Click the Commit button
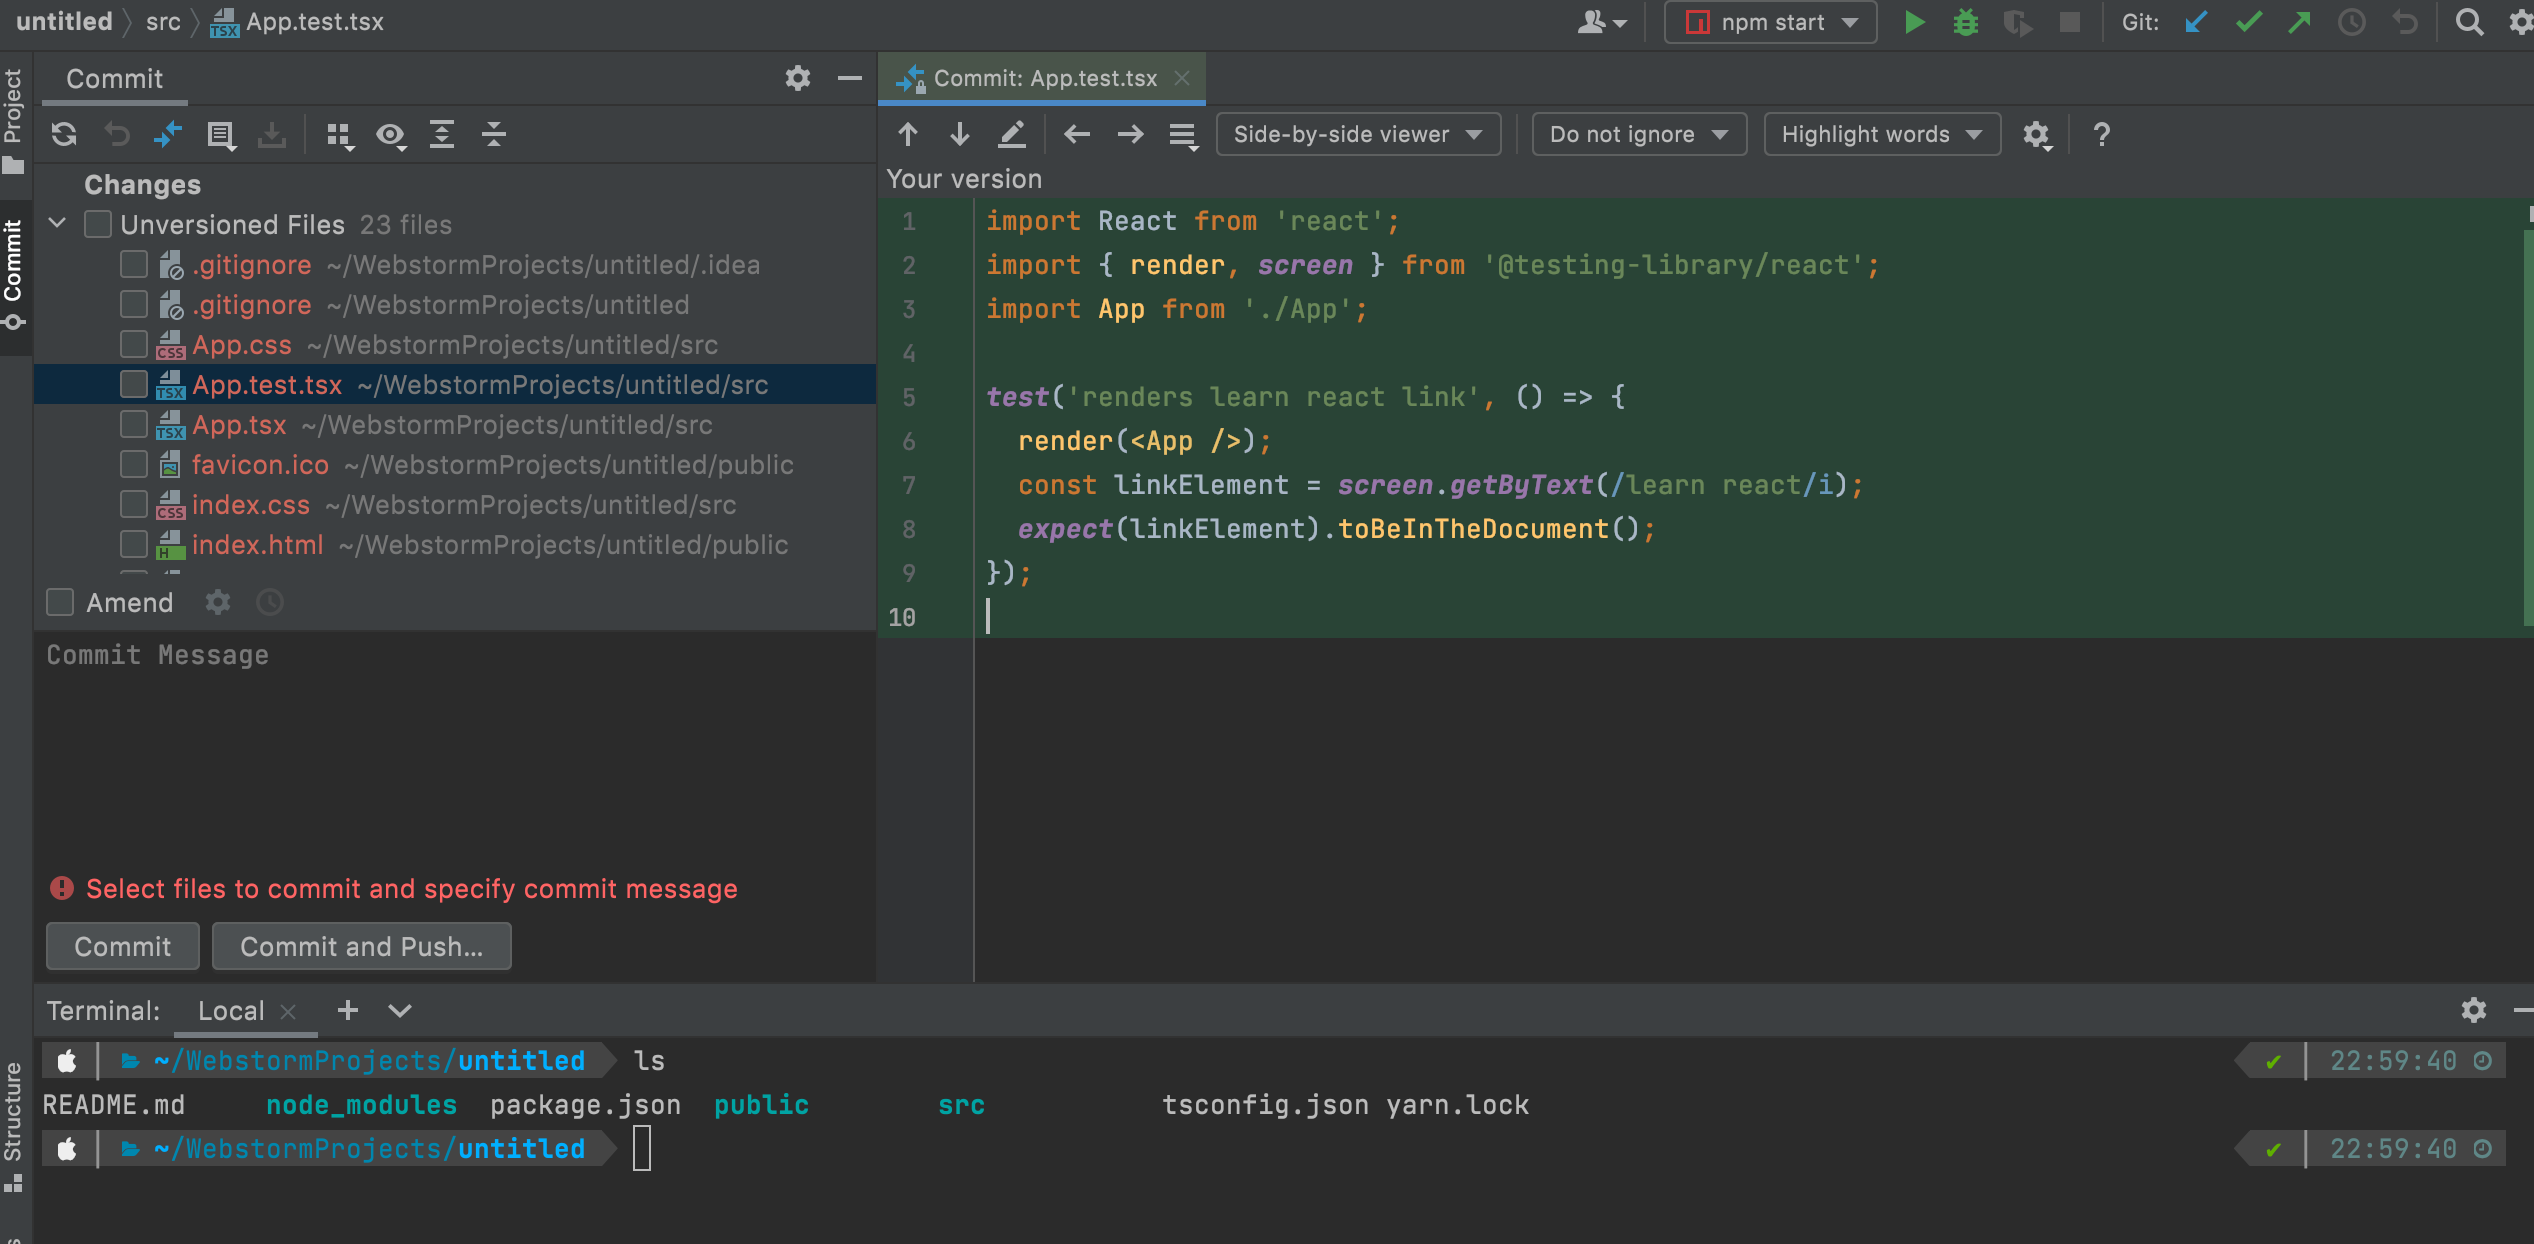 [122, 946]
